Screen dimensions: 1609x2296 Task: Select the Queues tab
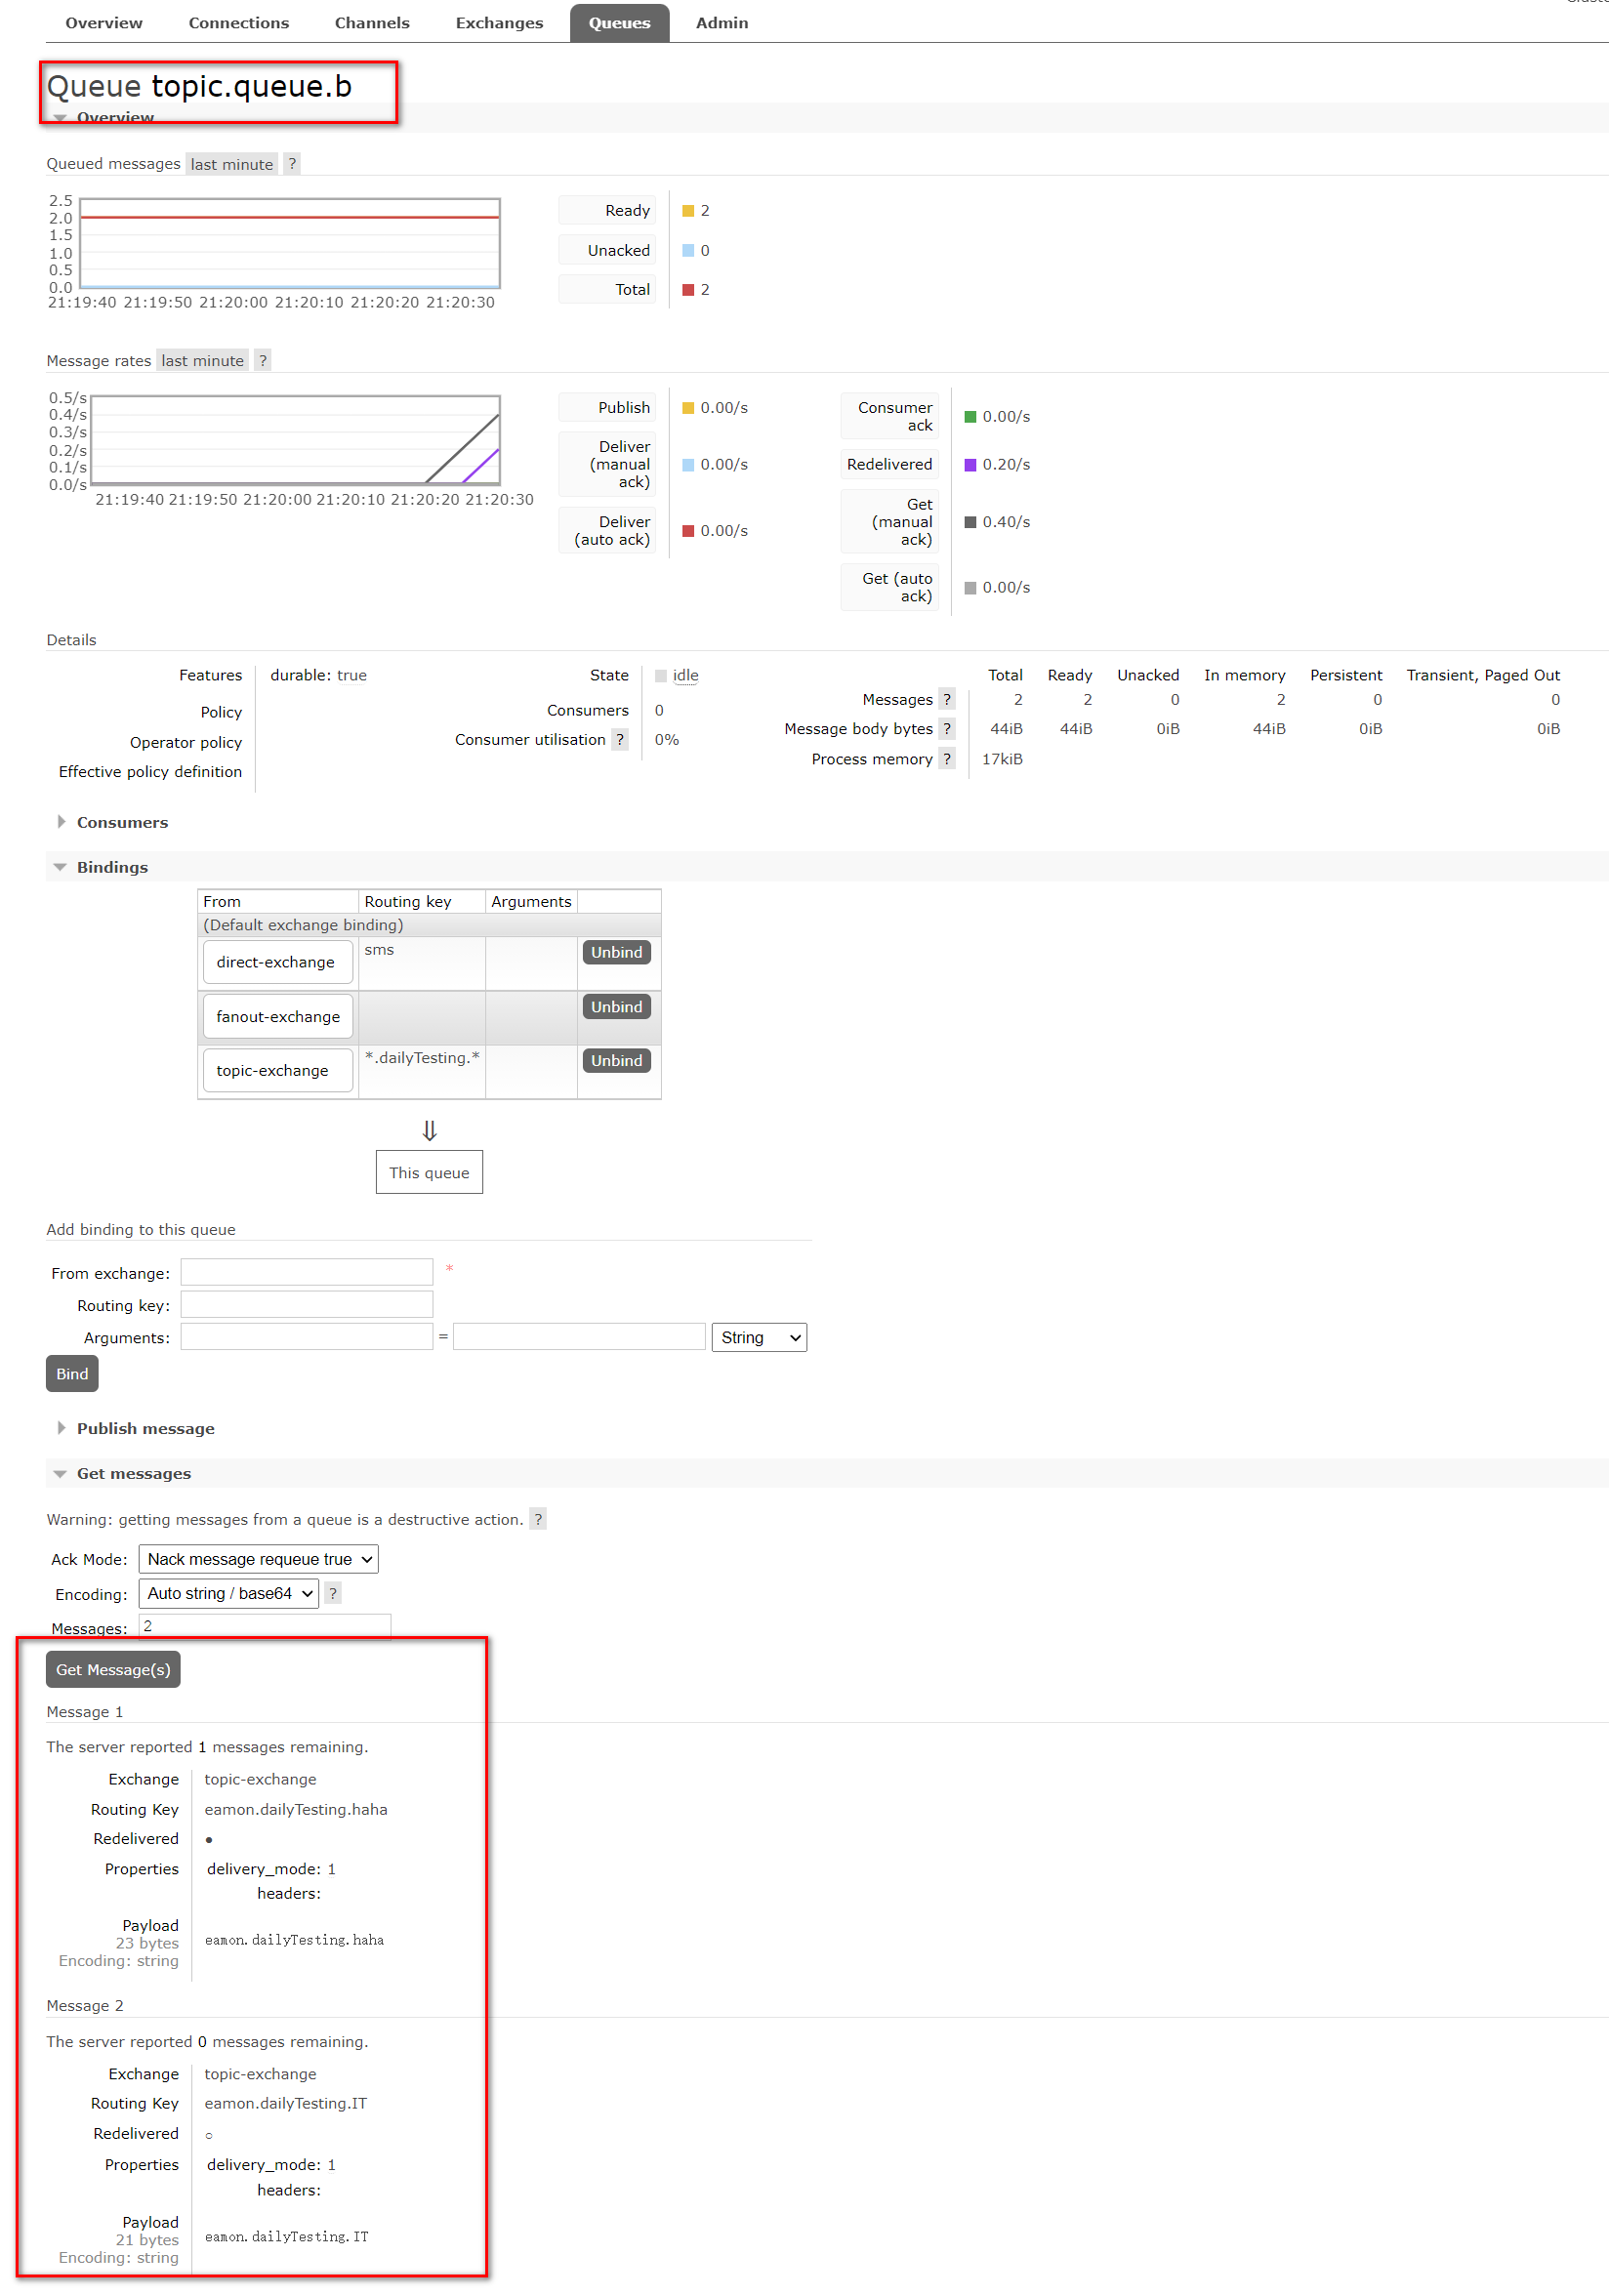coord(619,23)
